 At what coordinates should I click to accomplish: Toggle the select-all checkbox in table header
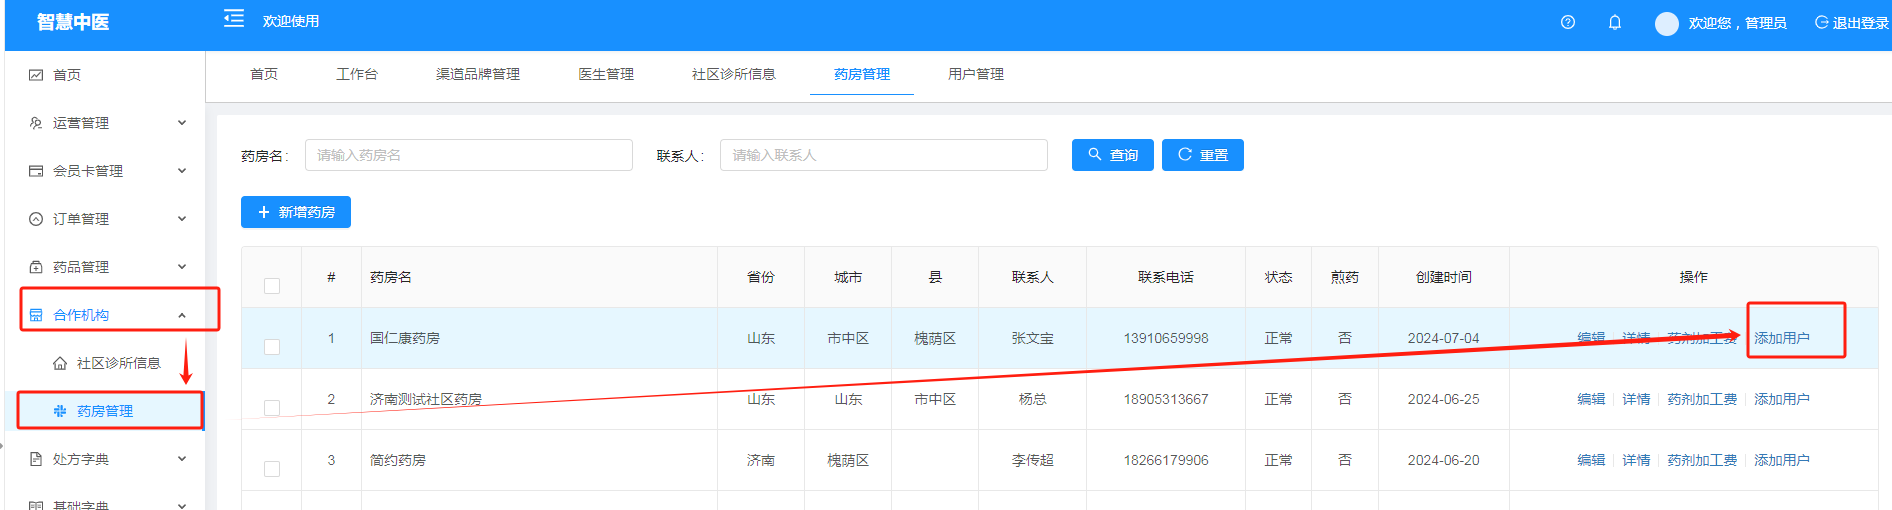click(x=272, y=286)
